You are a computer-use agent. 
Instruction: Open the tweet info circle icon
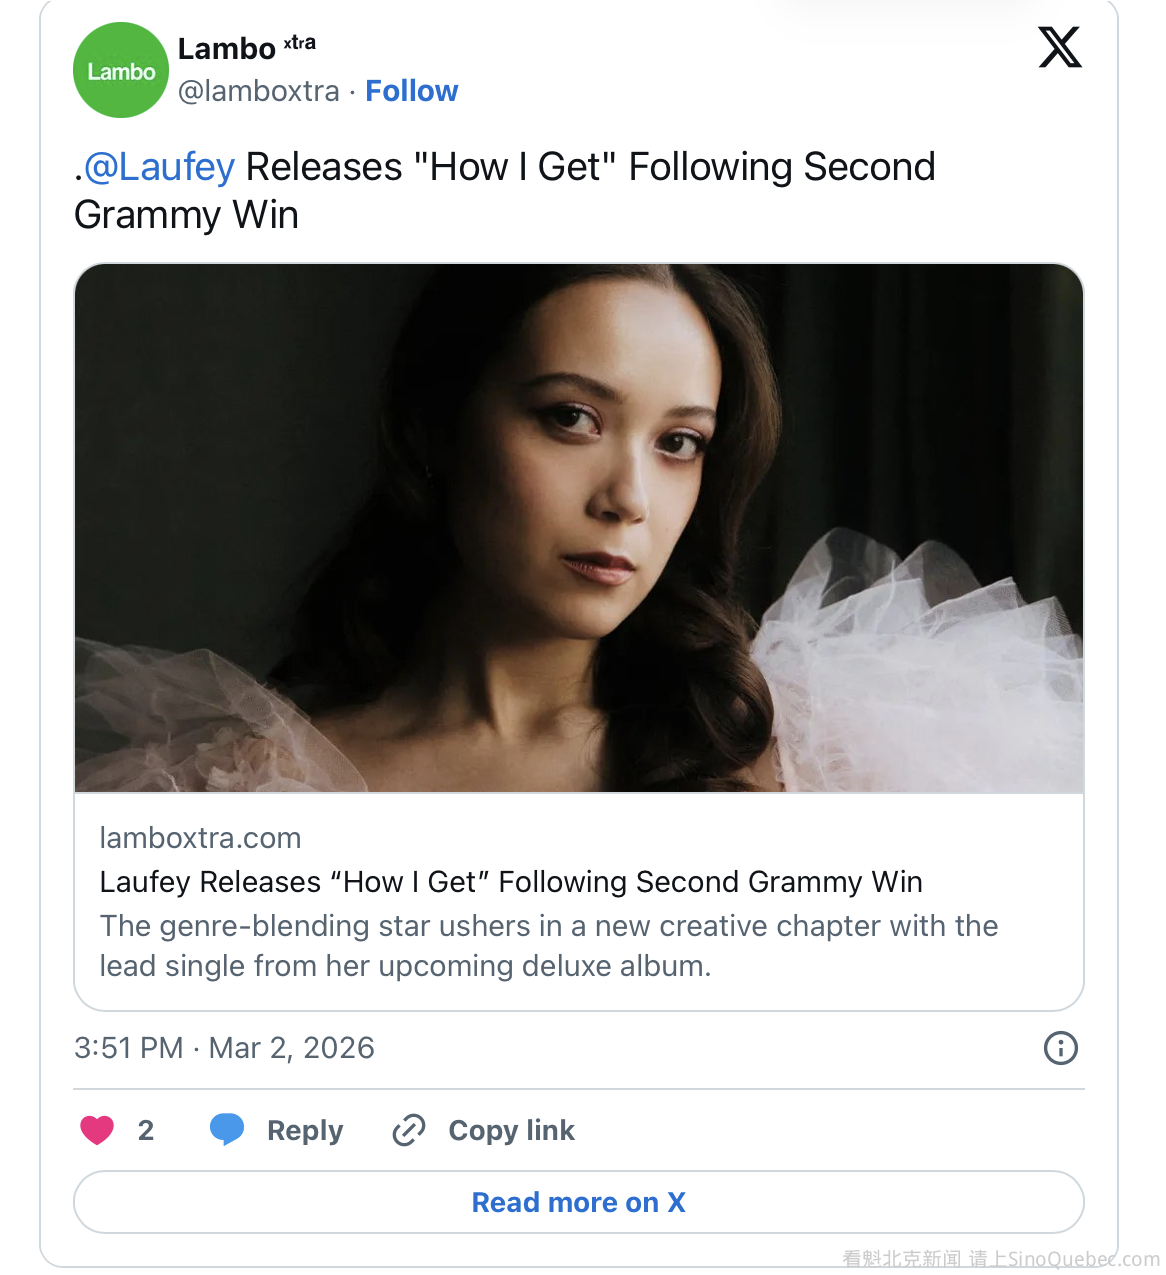click(1060, 1048)
